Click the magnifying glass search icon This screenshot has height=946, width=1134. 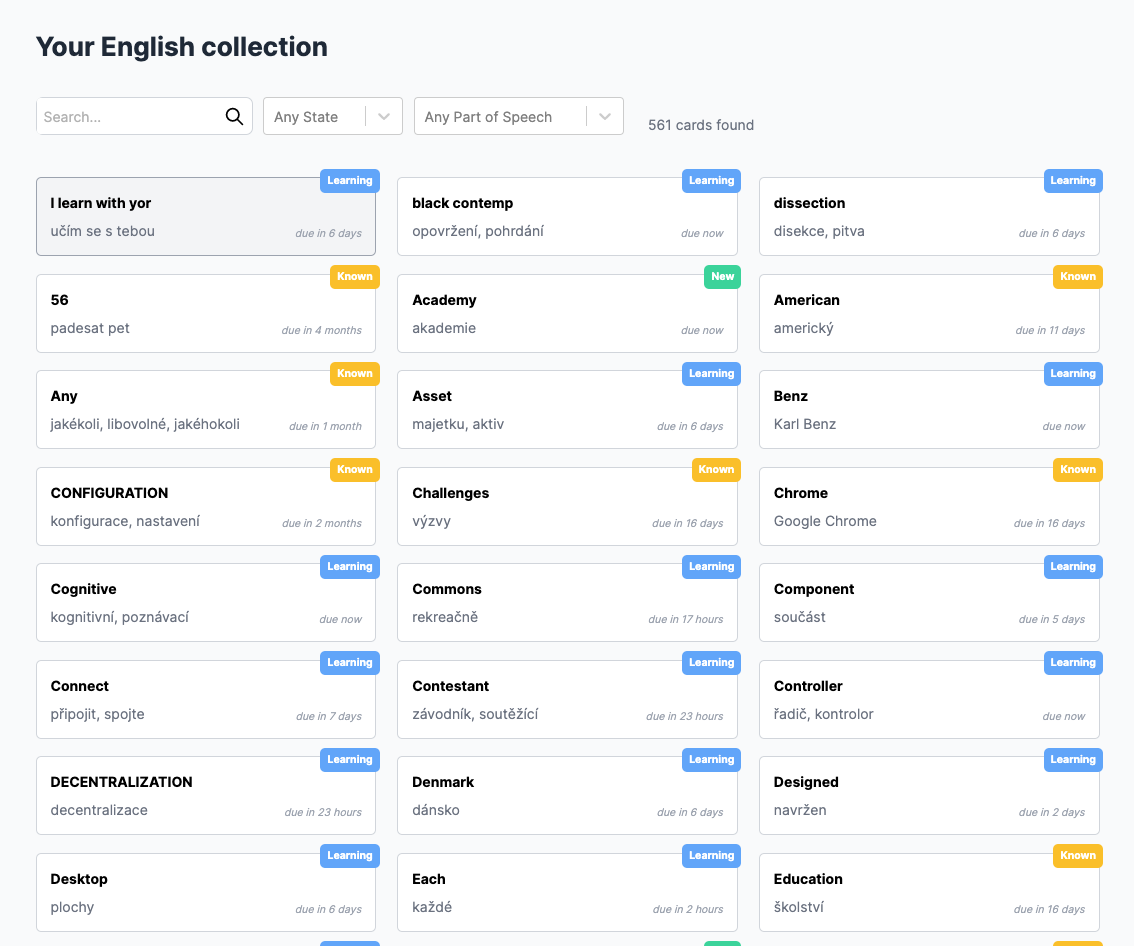[234, 117]
